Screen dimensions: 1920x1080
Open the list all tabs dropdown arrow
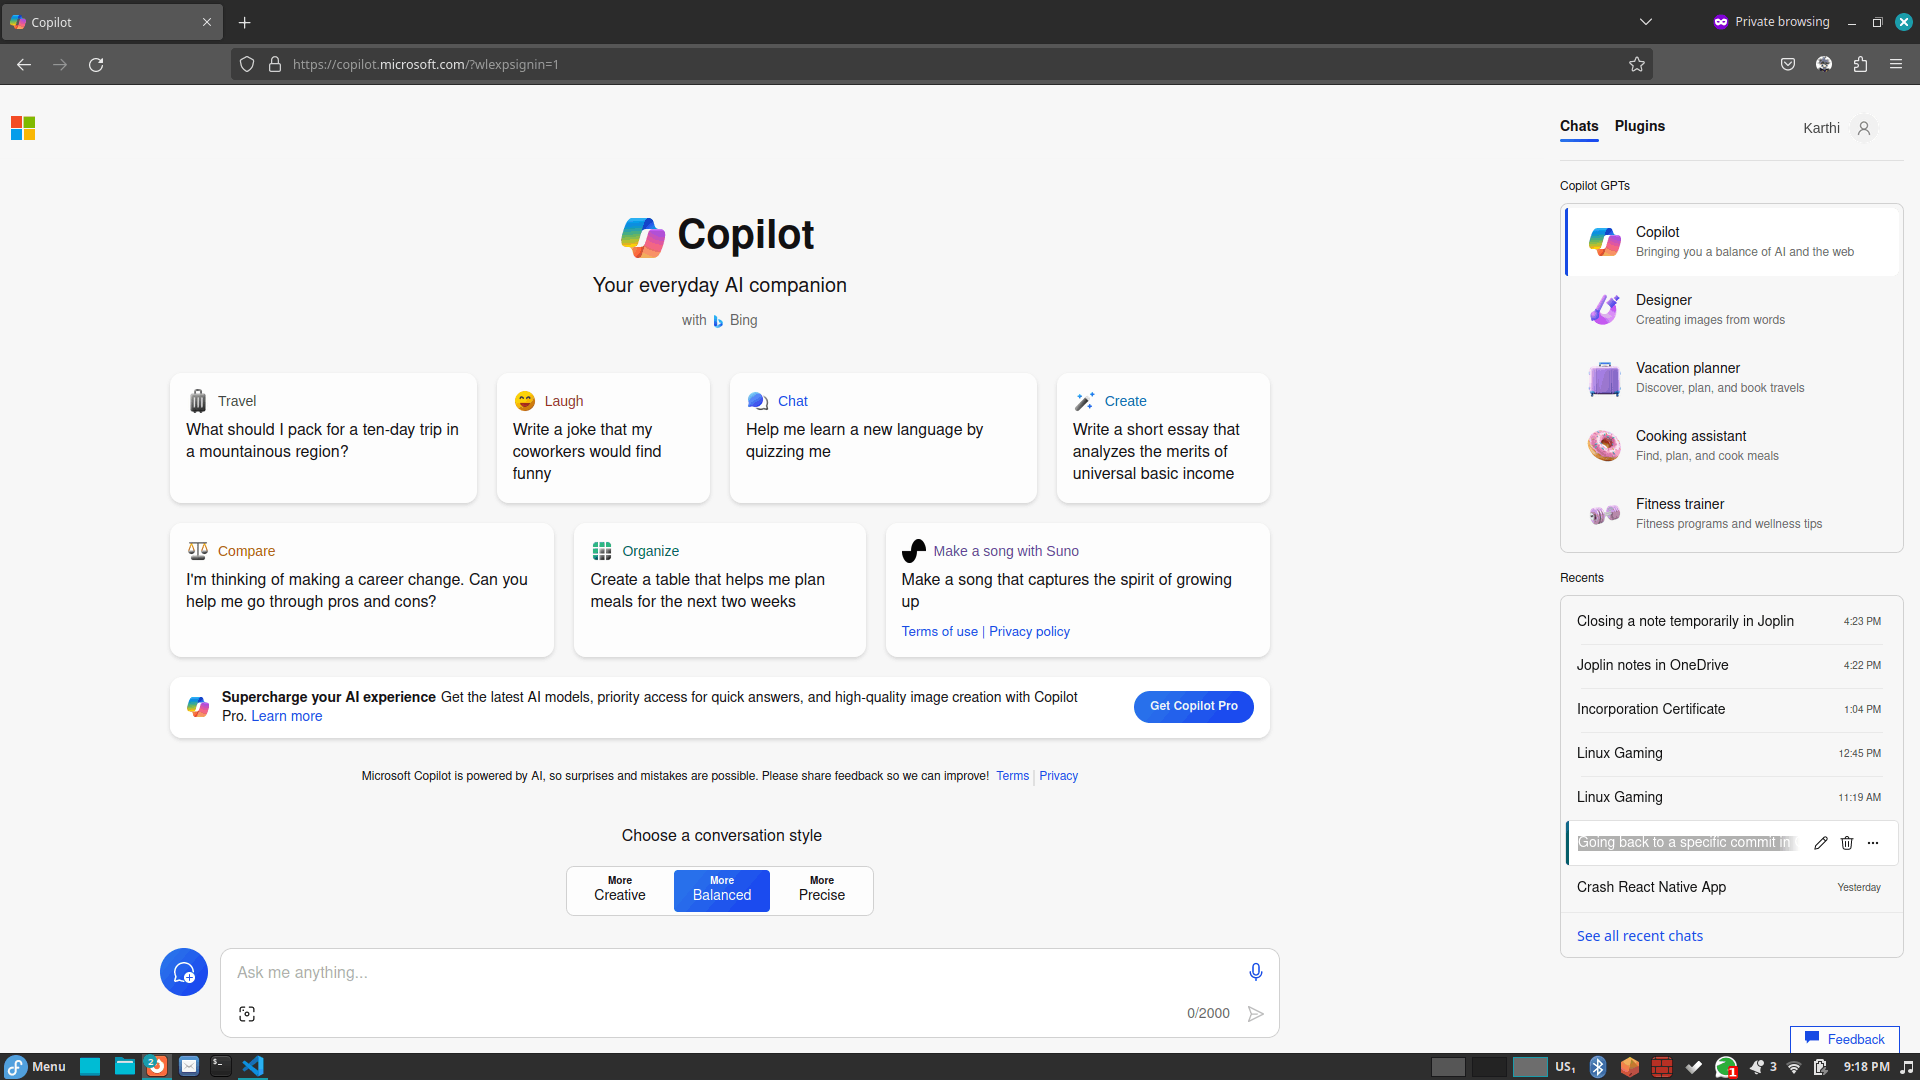[x=1646, y=22]
